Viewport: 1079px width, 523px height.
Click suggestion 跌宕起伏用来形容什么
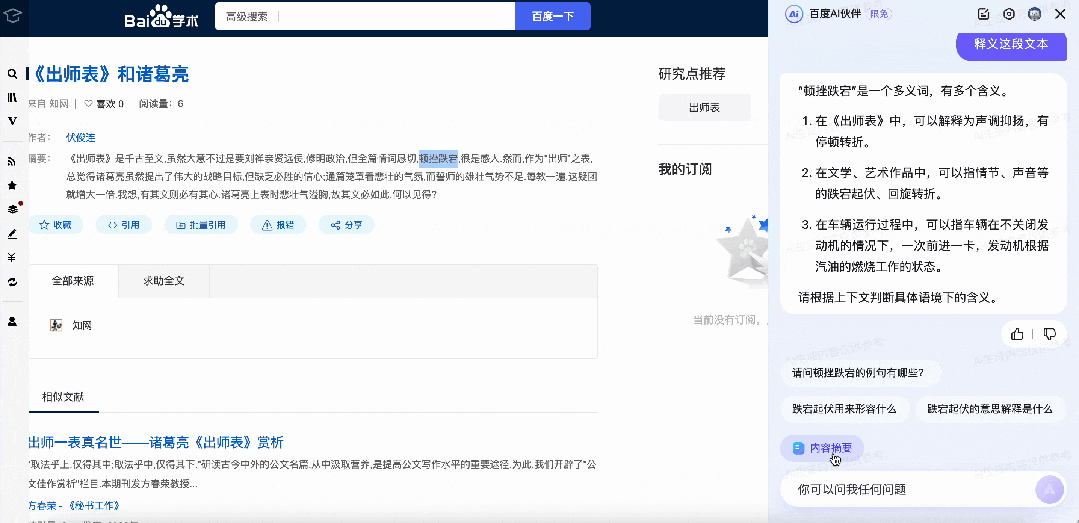click(844, 409)
